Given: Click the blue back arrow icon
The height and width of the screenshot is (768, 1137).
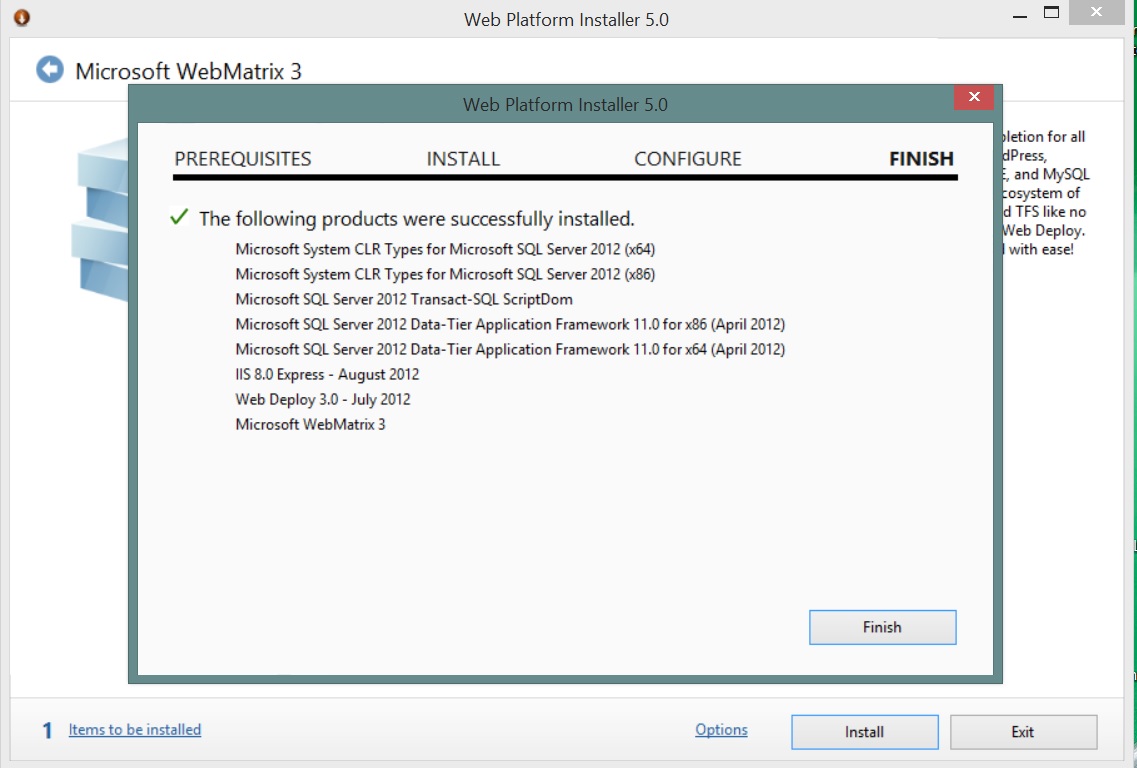Looking at the screenshot, I should [x=50, y=70].
